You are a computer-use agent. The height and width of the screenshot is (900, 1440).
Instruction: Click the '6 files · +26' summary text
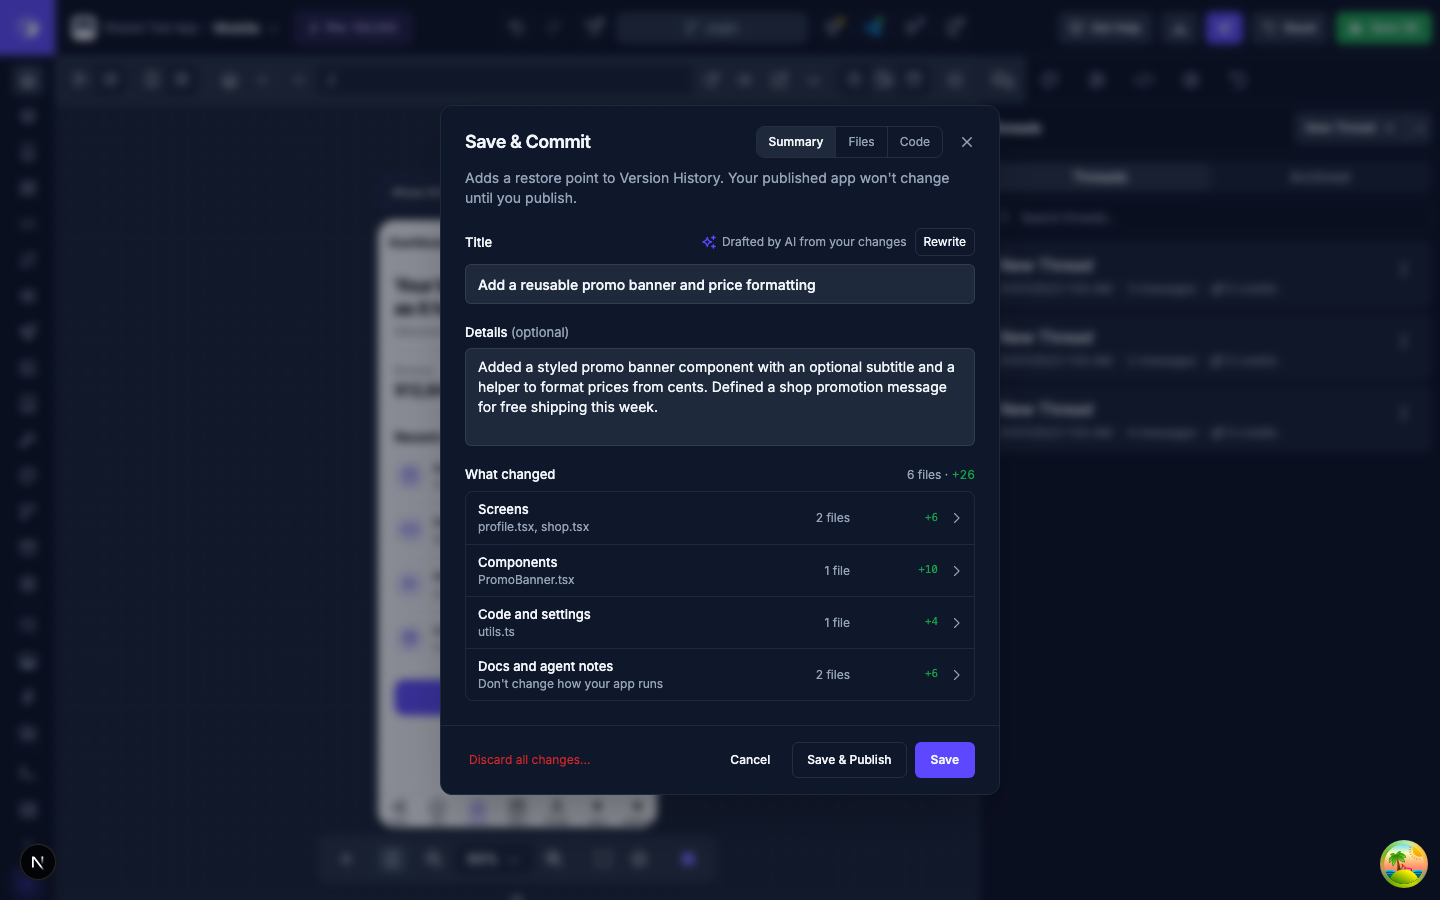[941, 475]
